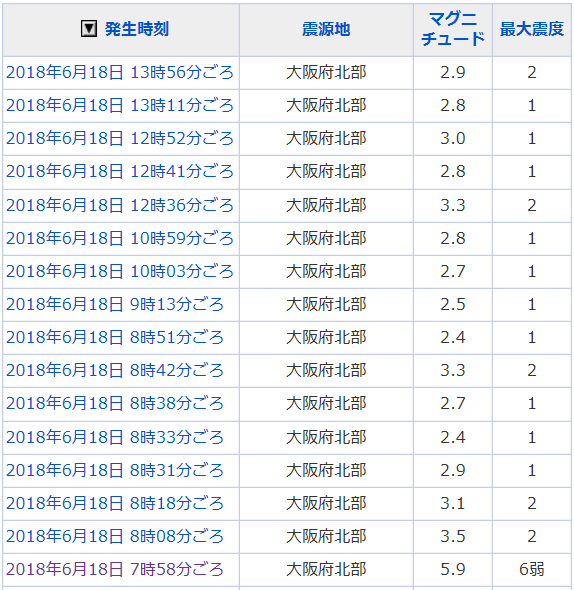Open the 10時59分ごろ earthquake entry
Screen dimensions: 574x590
pyautogui.click(x=120, y=239)
